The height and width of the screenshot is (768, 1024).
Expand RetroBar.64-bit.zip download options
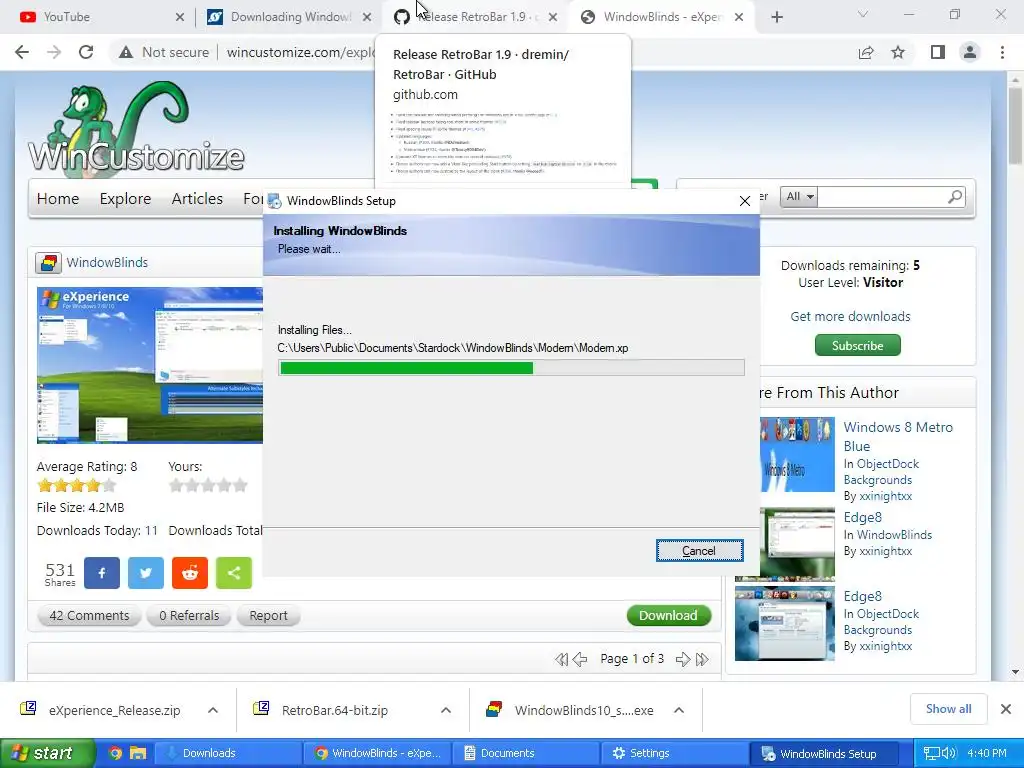click(x=445, y=710)
